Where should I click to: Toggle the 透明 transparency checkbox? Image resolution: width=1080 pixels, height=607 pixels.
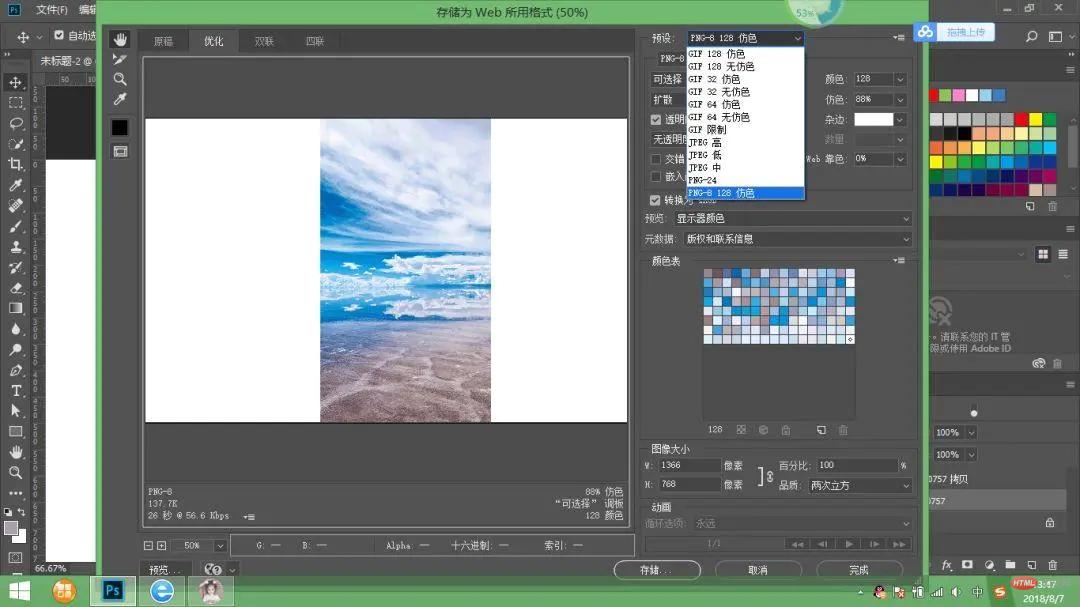coord(656,119)
